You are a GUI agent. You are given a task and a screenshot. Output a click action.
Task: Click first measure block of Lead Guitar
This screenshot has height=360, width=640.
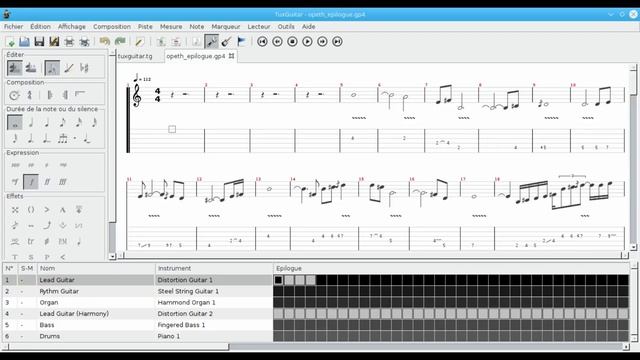tap(278, 280)
